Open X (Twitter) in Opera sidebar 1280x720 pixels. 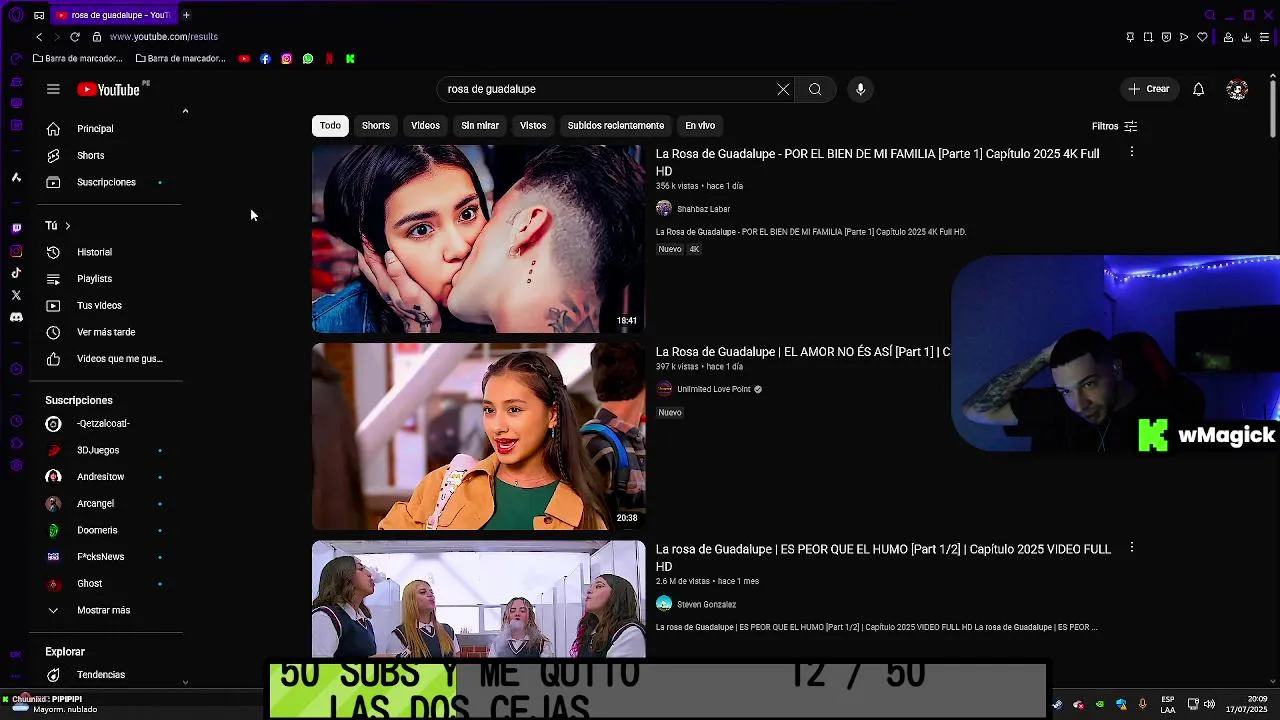(16, 295)
